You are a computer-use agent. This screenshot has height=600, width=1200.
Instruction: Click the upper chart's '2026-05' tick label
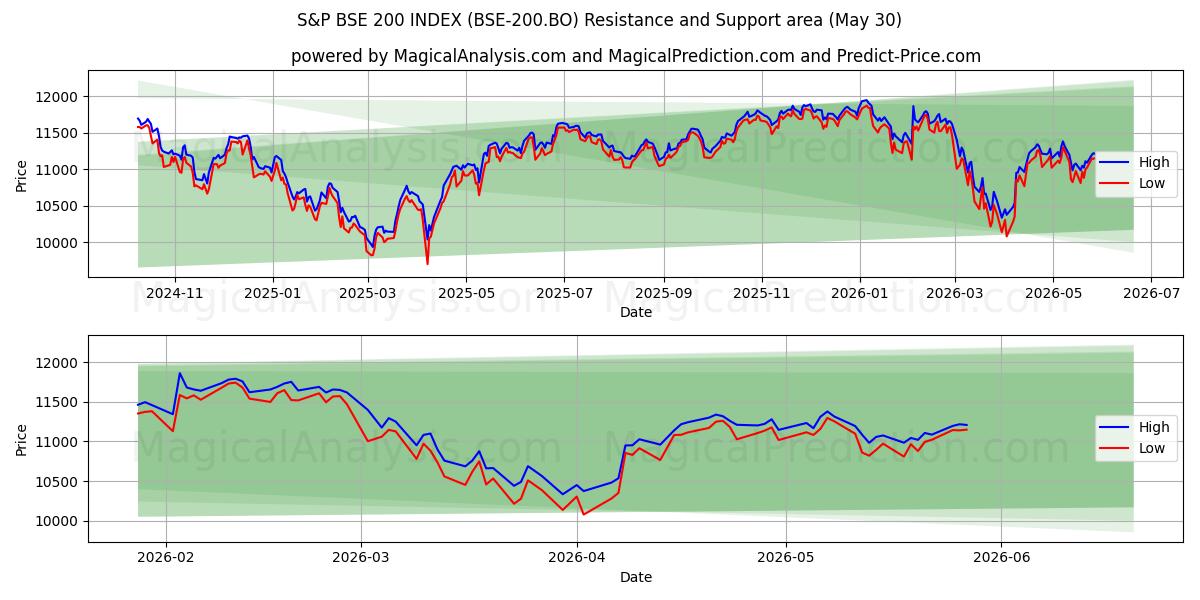1053,293
